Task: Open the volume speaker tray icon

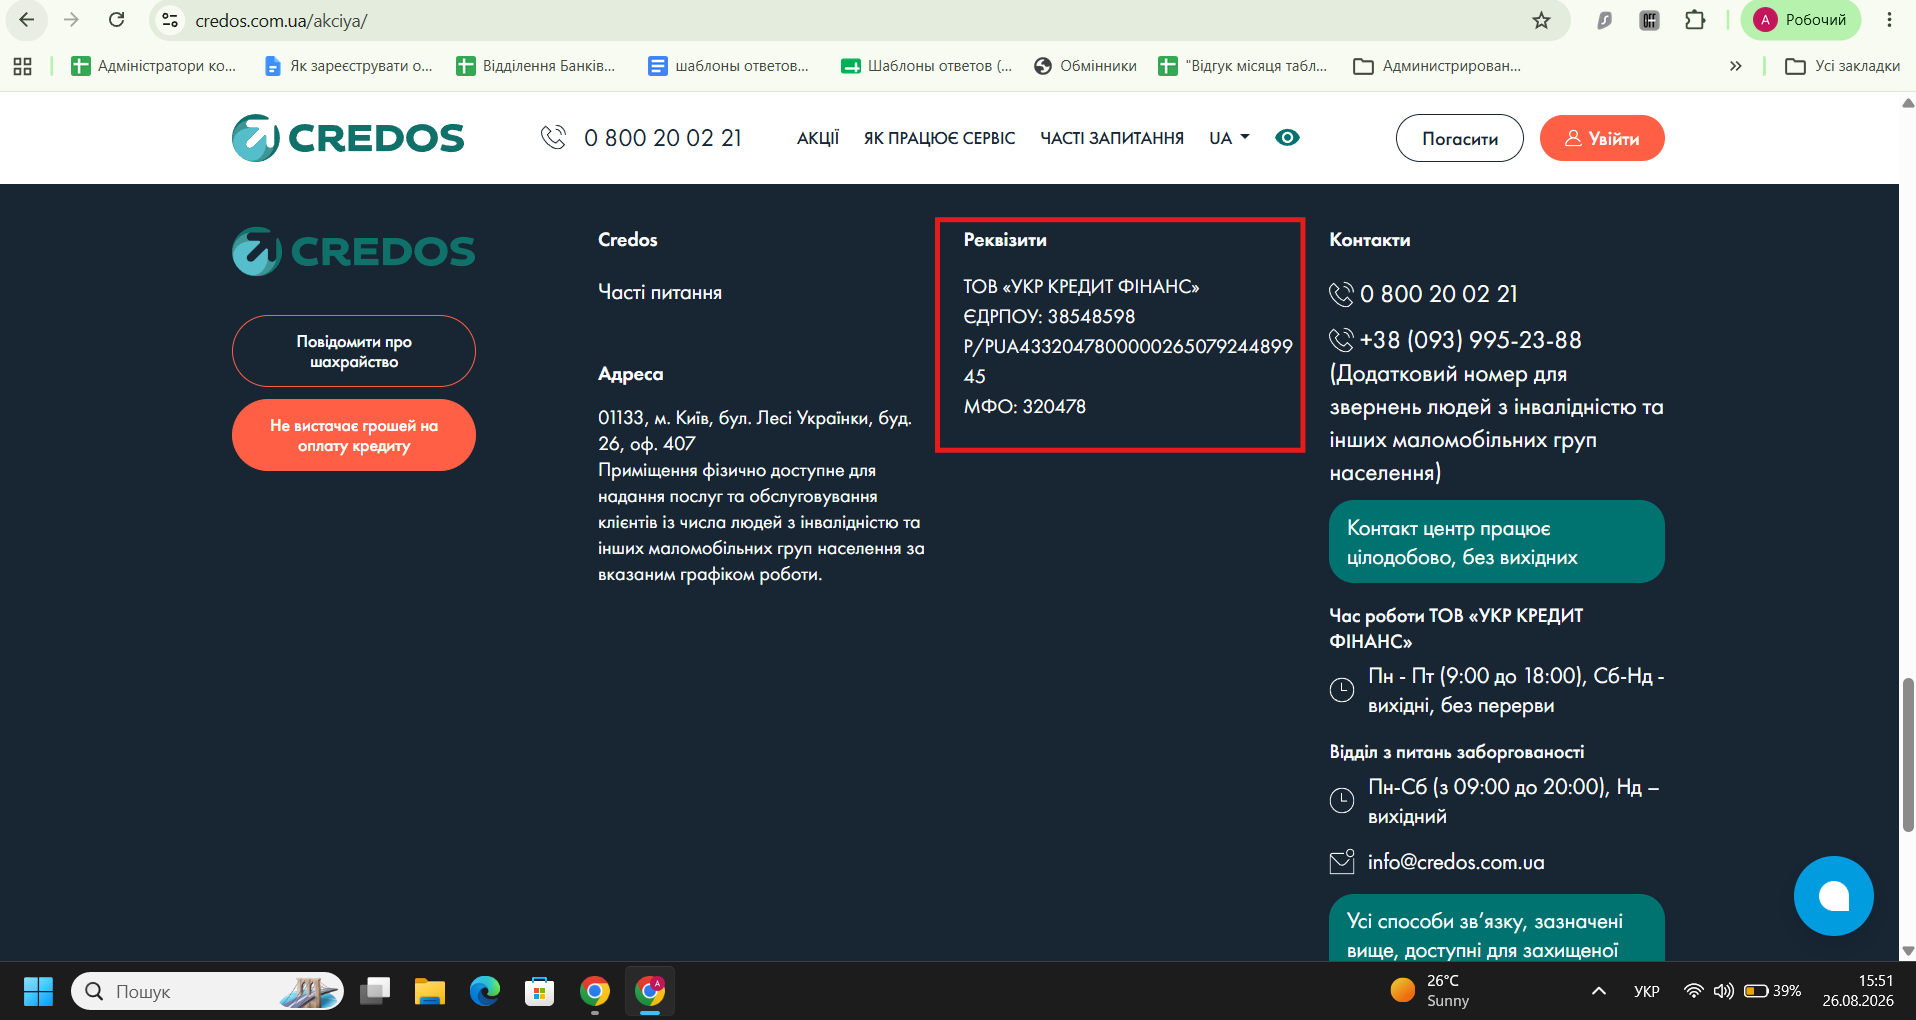Action: coord(1723,991)
